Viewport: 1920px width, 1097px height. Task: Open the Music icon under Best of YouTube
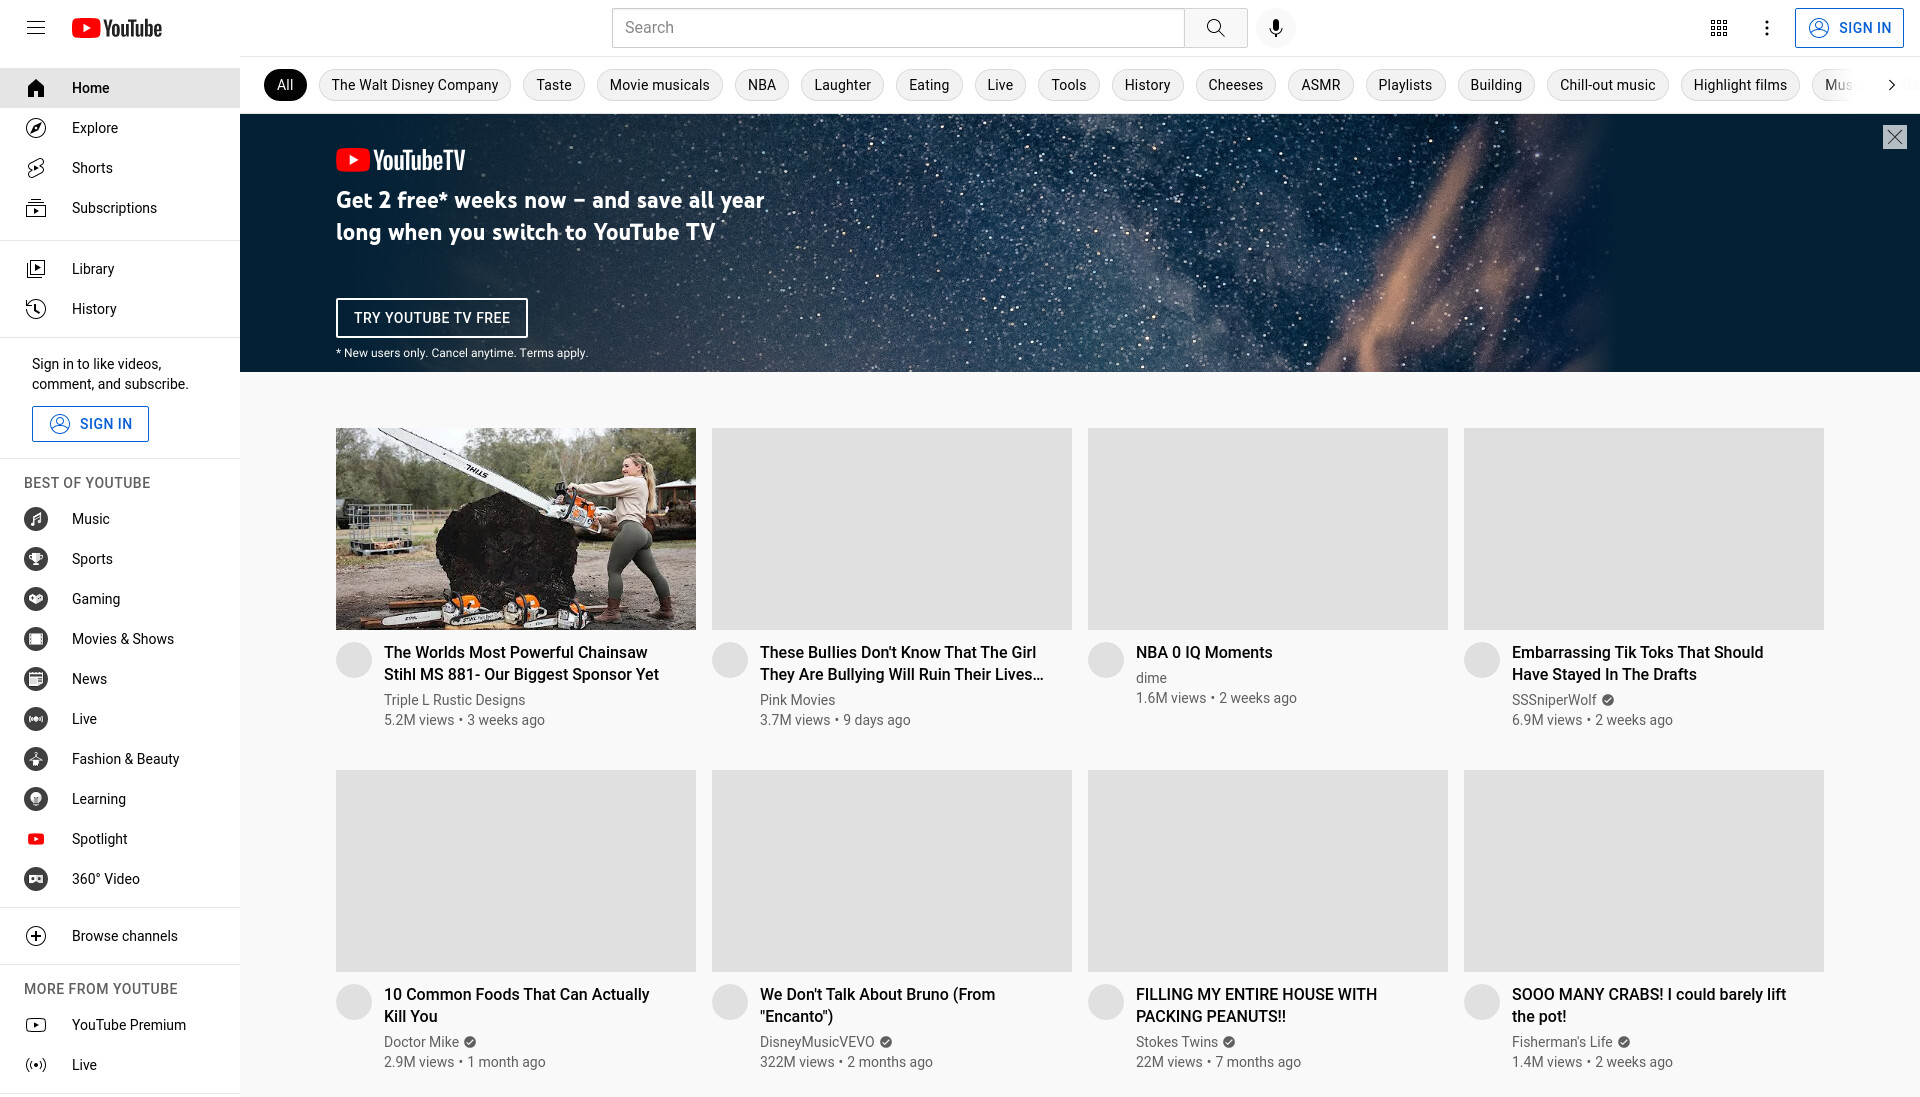(x=36, y=519)
